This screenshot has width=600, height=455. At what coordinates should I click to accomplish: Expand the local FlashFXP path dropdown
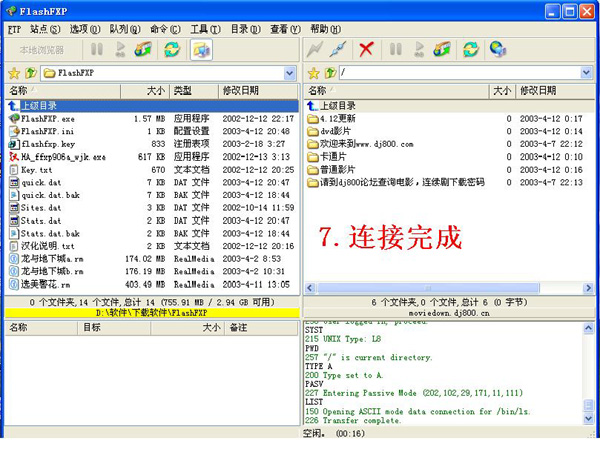[290, 73]
